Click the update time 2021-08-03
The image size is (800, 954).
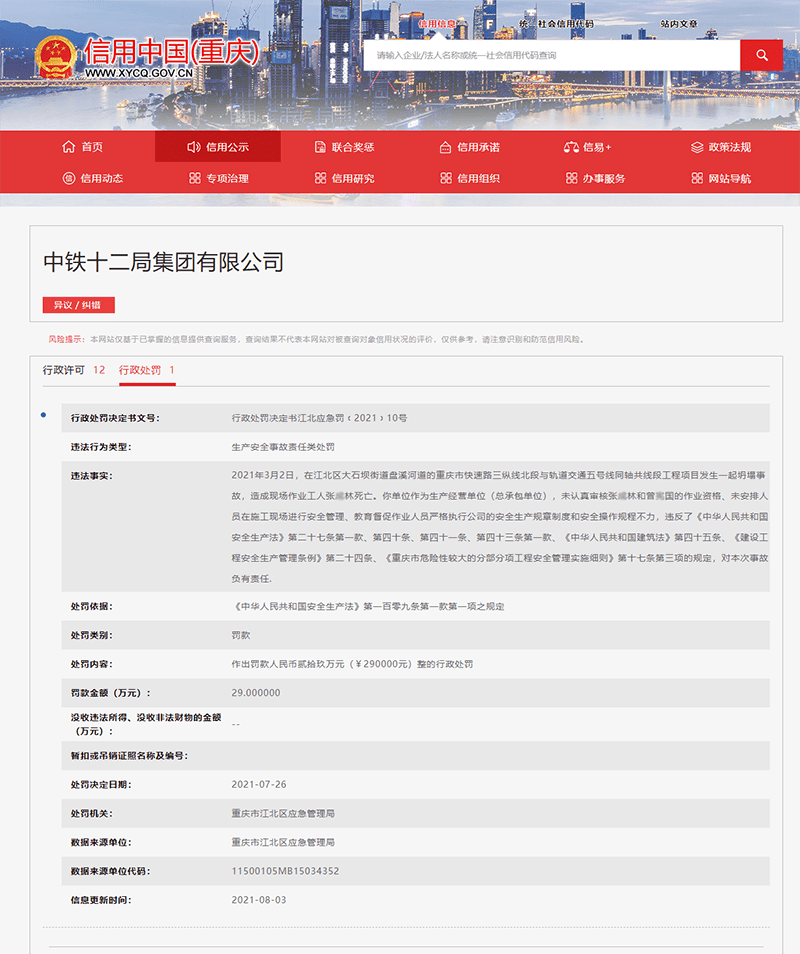[x=259, y=900]
